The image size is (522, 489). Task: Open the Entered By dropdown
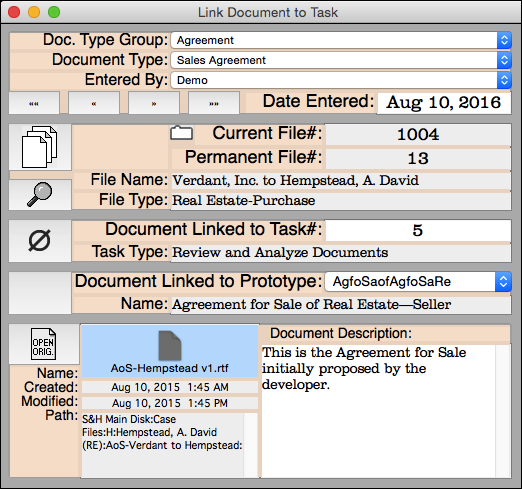[x=341, y=80]
